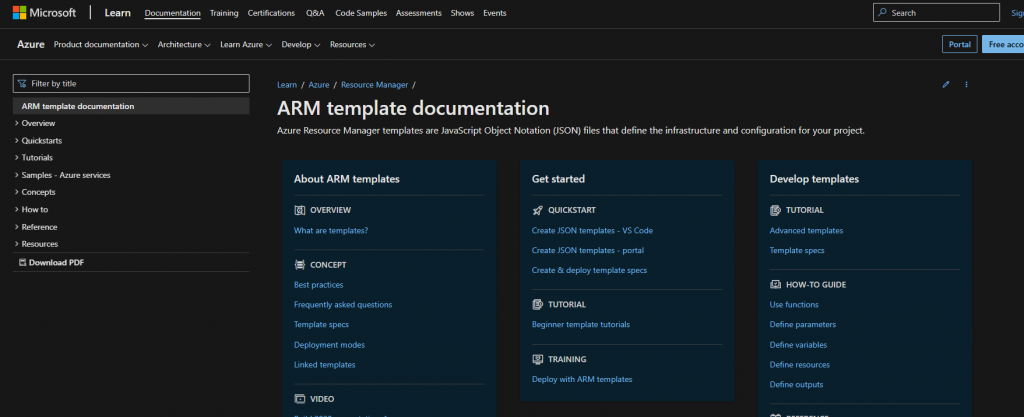Expand the How to sidebar section
1024x417 pixels.
[34, 210]
